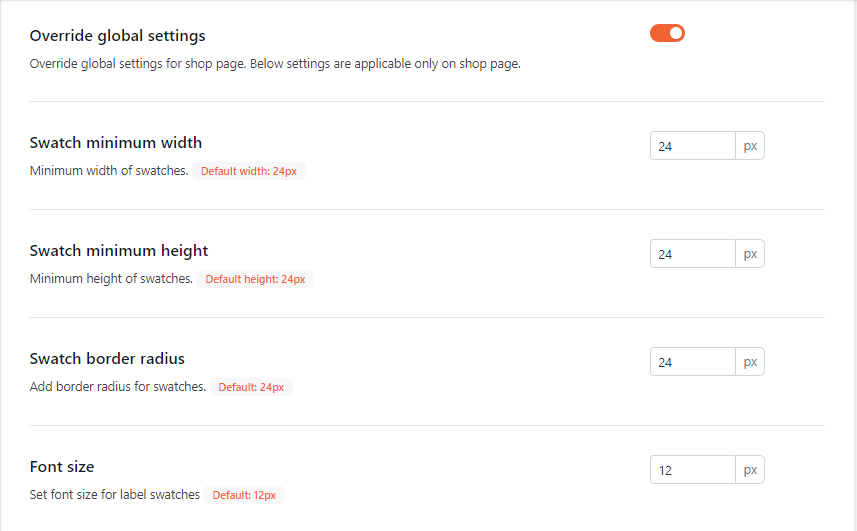The image size is (857, 531).
Task: Click the Swatch border radius label
Action: tap(107, 359)
